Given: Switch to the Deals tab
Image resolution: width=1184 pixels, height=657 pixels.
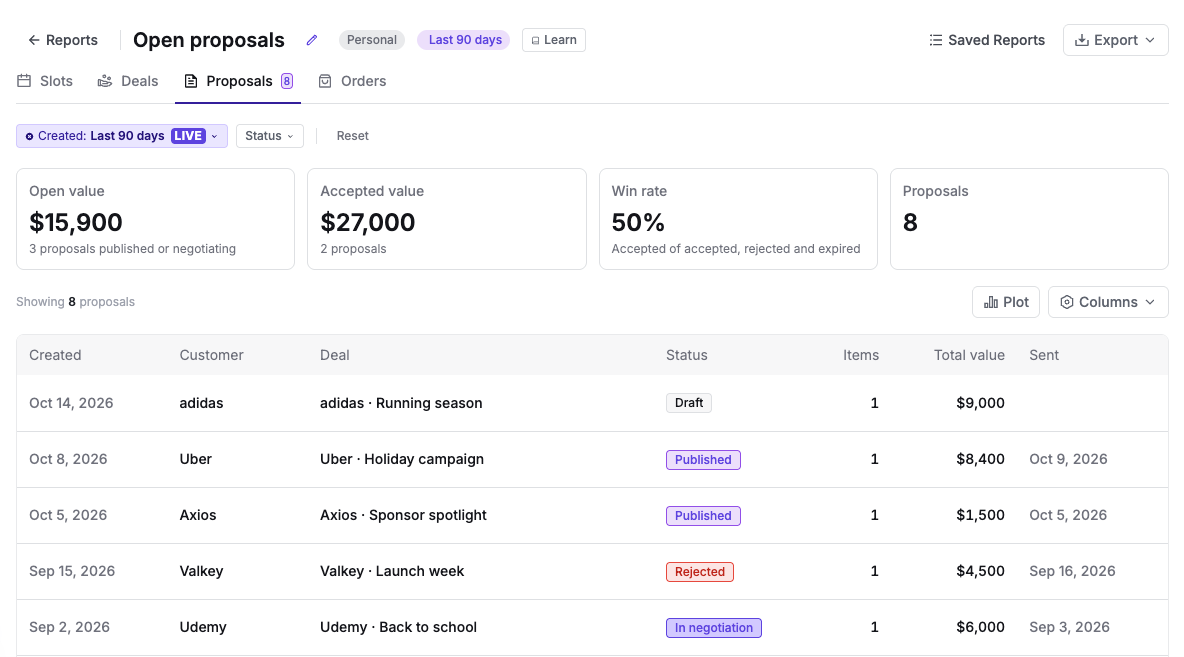Looking at the screenshot, I should point(128,81).
